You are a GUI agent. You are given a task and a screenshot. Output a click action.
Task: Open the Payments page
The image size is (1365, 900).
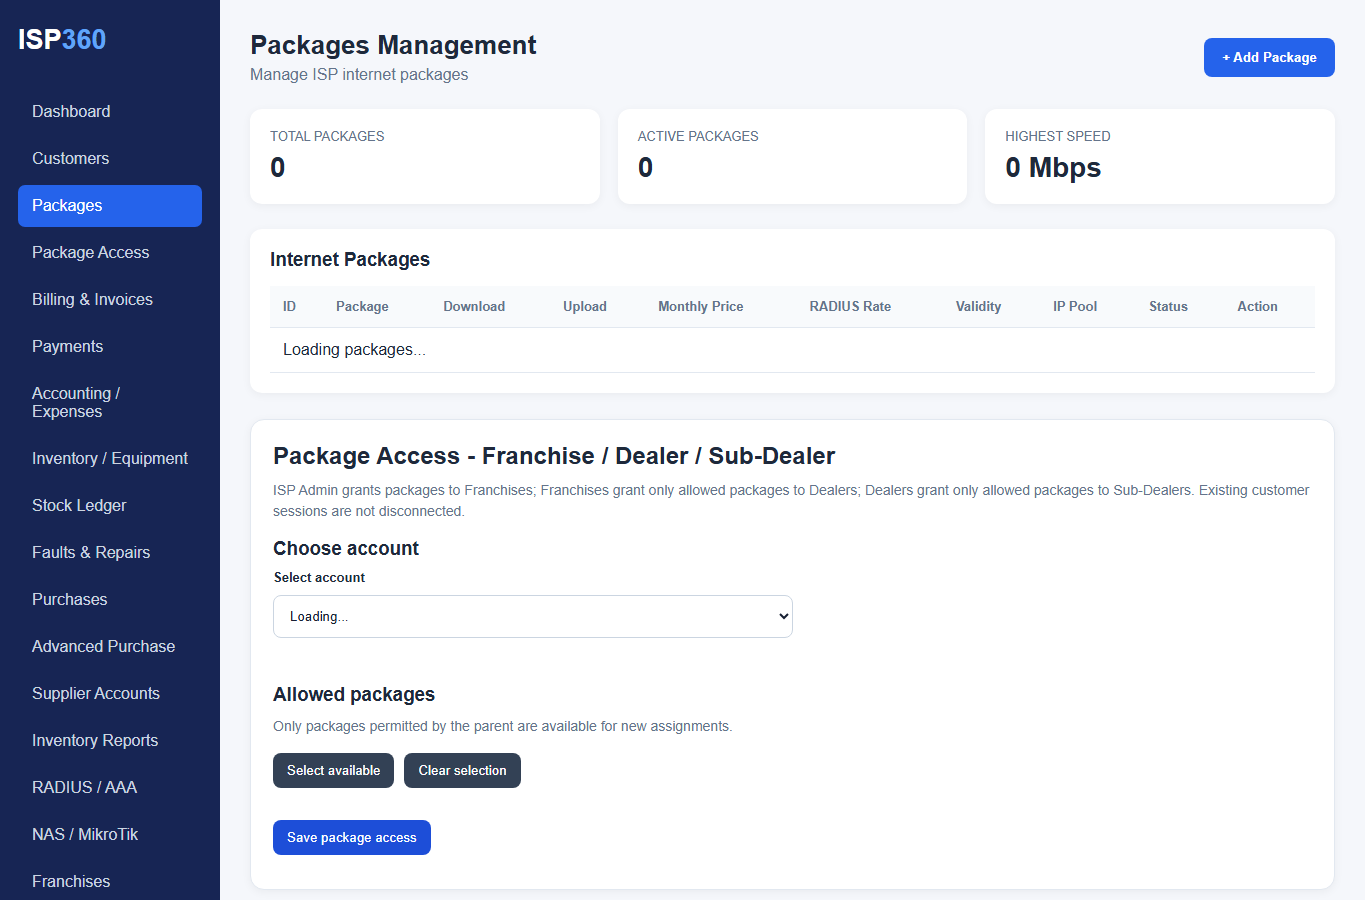click(110, 346)
